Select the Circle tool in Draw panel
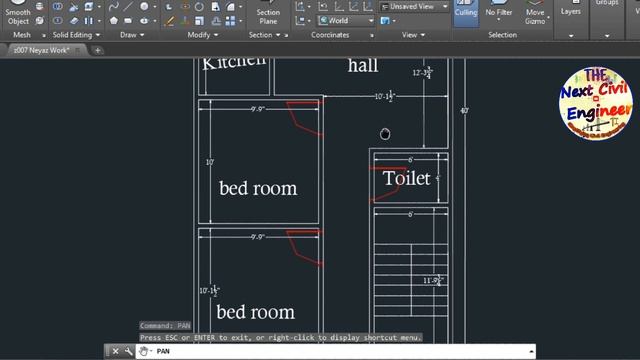Image resolution: width=640 pixels, height=360 pixels. tap(144, 6)
